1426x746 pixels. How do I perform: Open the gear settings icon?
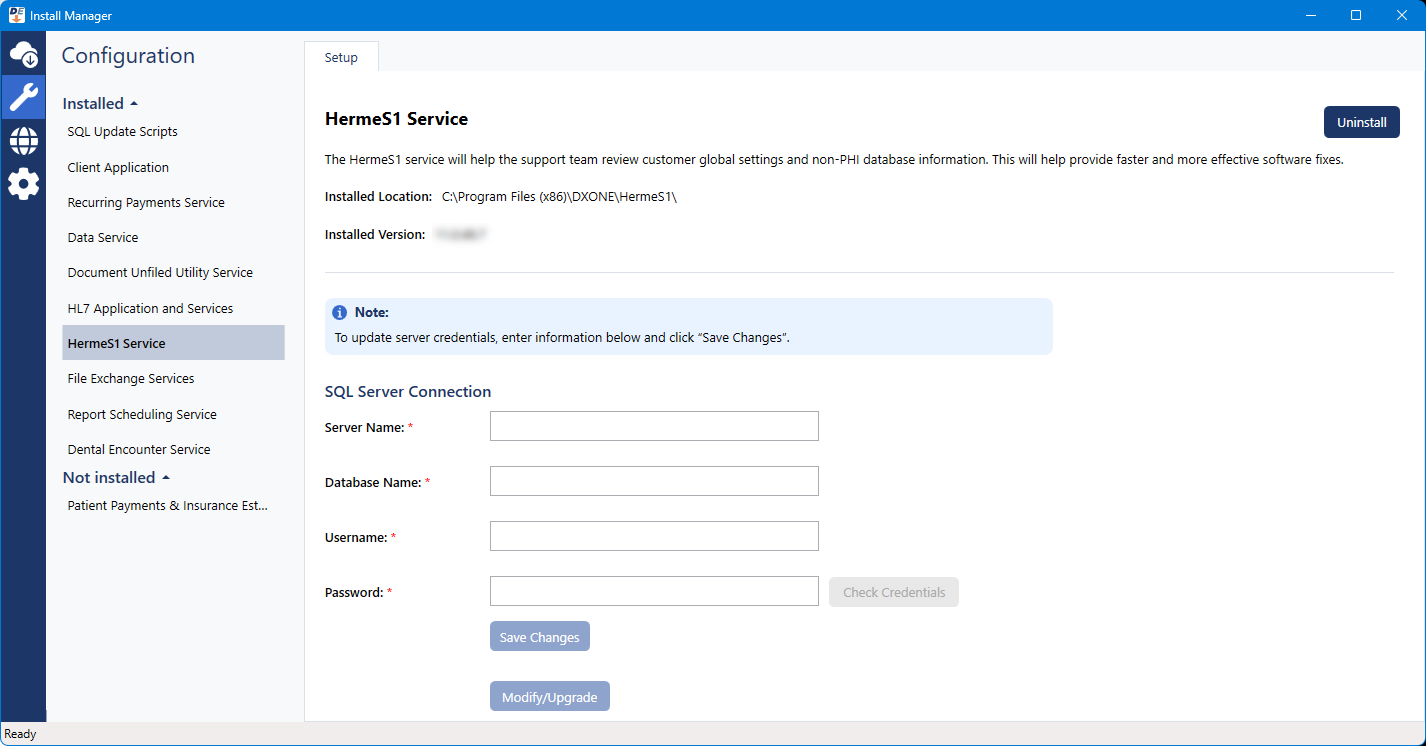tap(23, 184)
